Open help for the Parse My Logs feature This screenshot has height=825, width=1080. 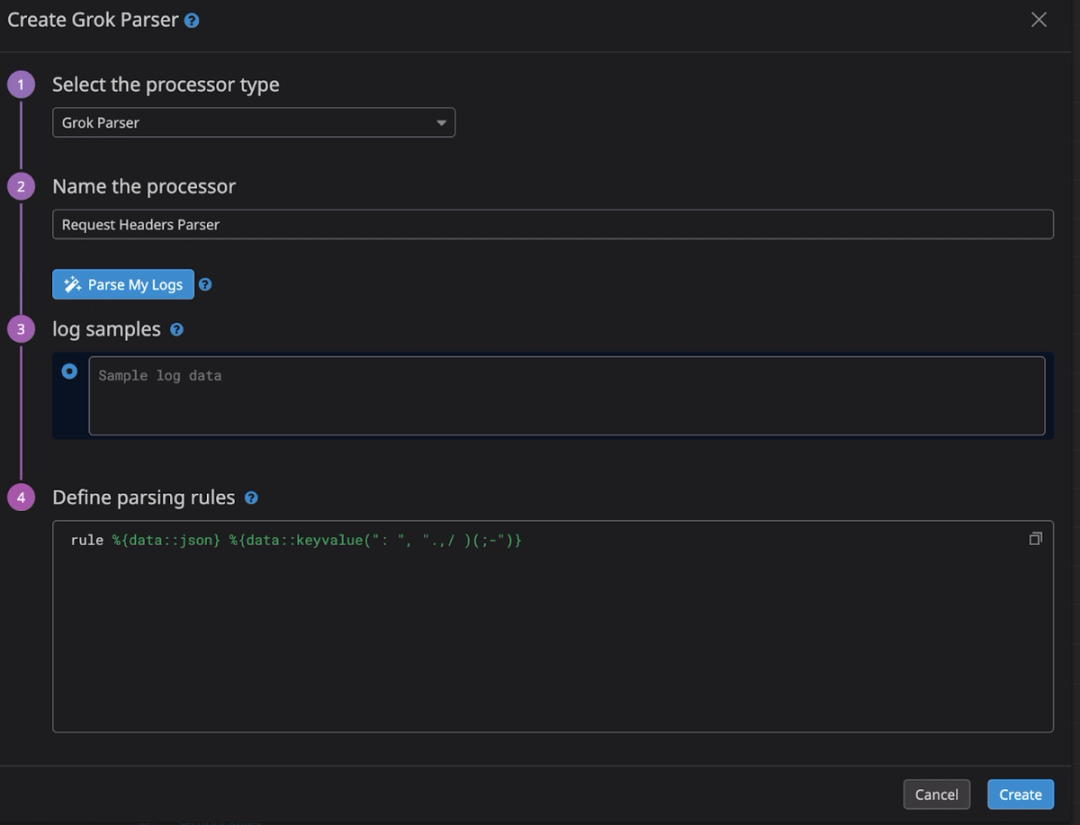click(205, 284)
